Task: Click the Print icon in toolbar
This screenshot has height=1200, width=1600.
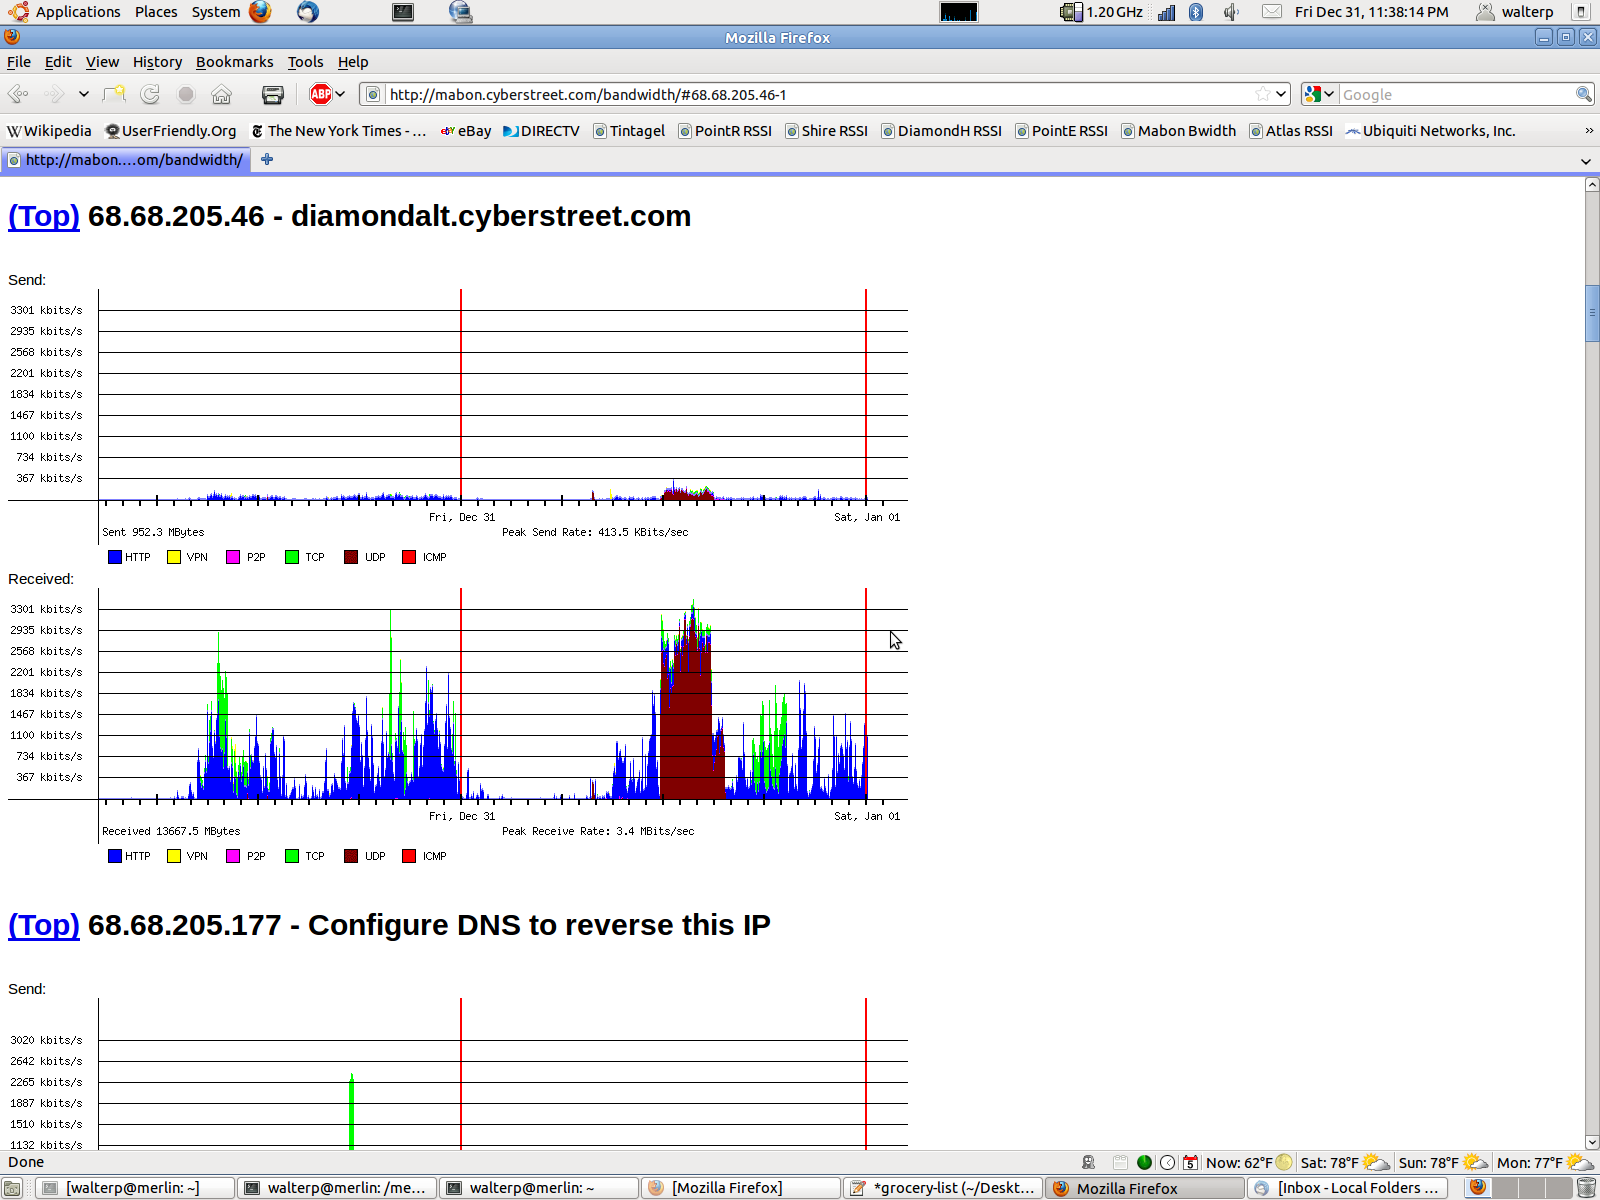Action: [x=272, y=94]
